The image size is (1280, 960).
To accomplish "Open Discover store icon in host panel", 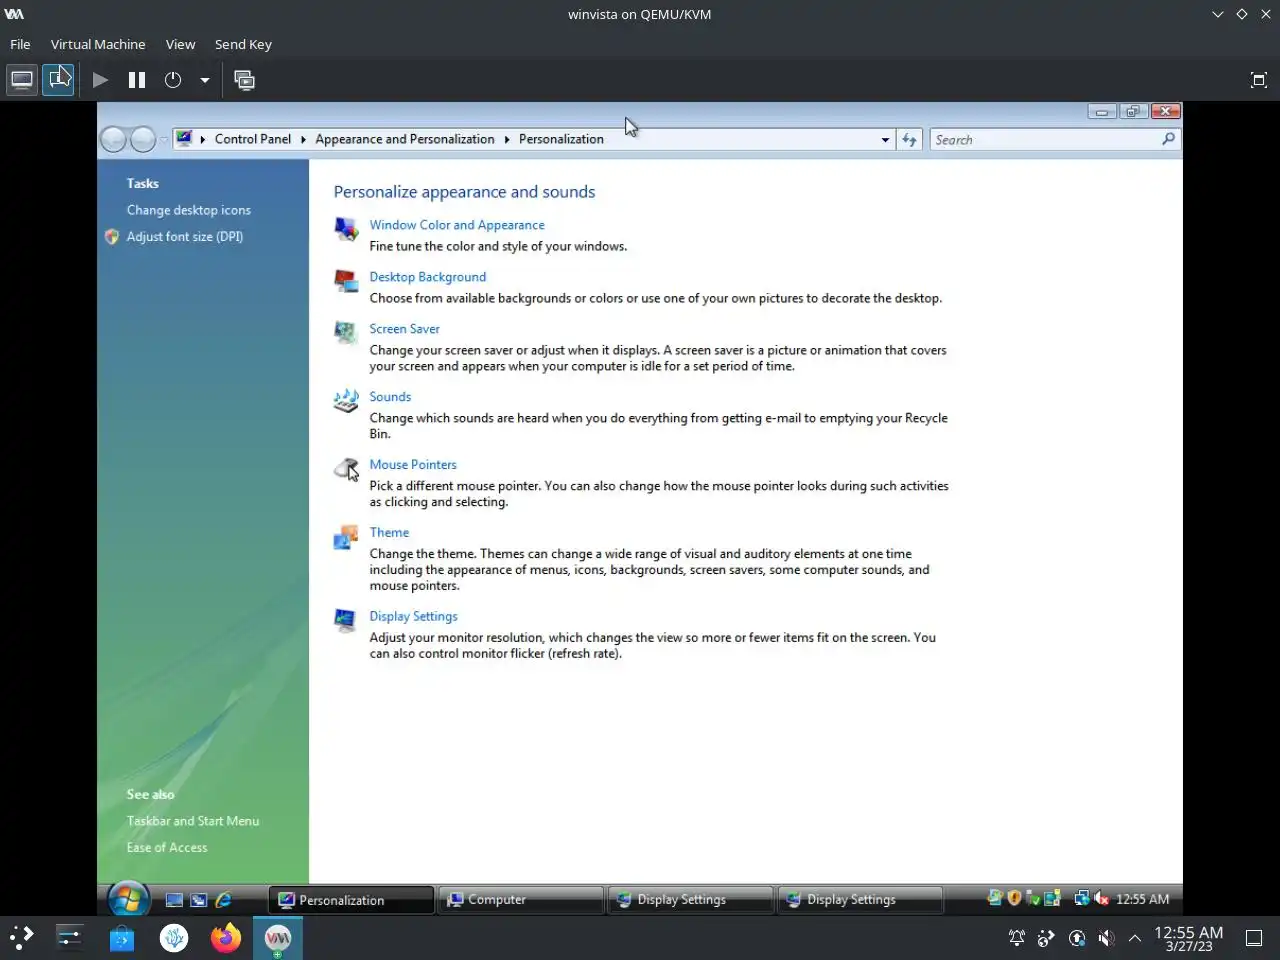I will [x=122, y=937].
